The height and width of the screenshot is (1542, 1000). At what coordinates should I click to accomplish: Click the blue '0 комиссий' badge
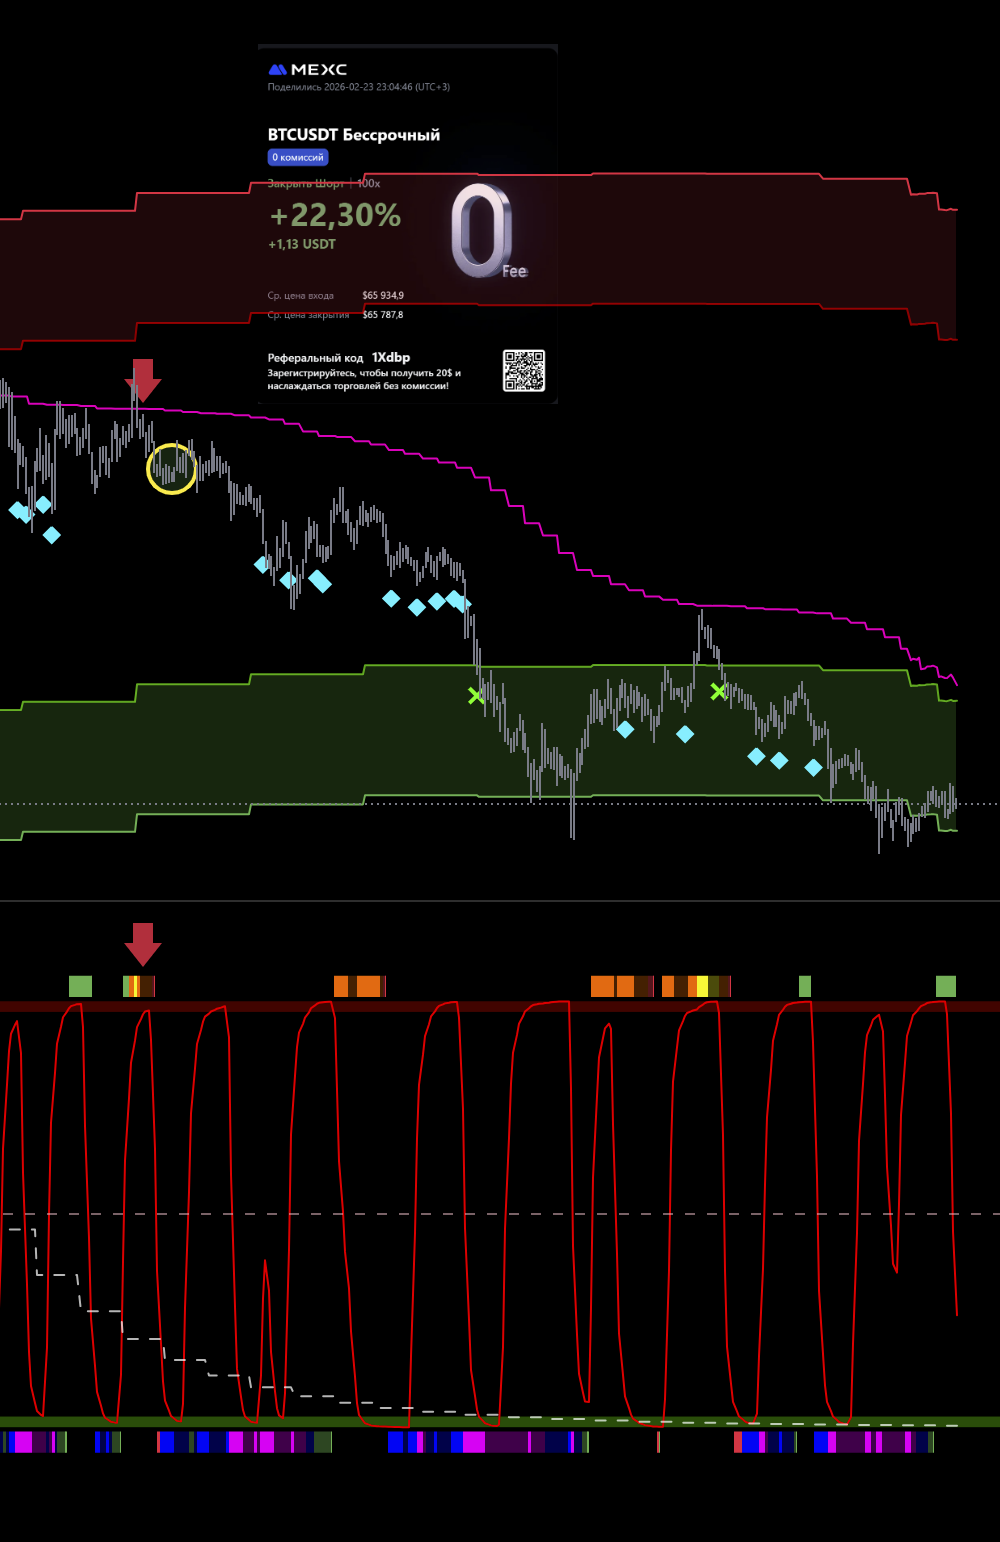(x=298, y=157)
